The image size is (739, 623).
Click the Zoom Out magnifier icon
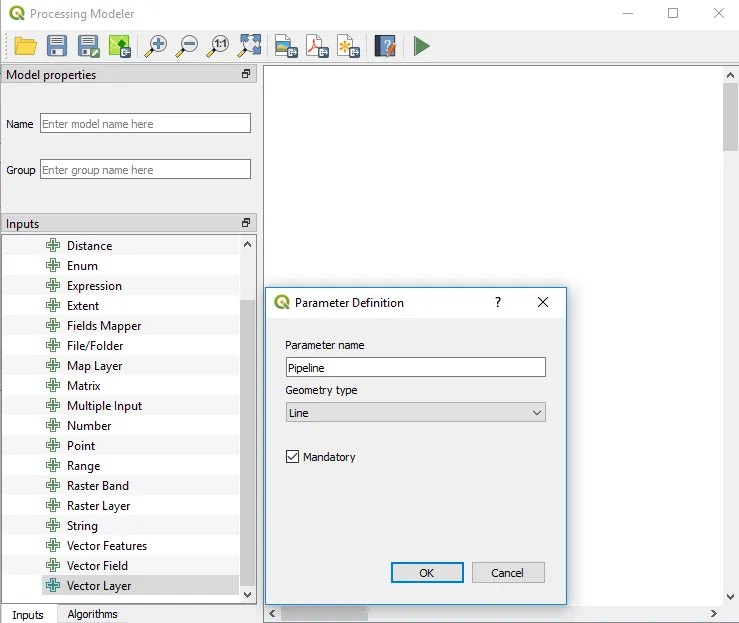(187, 46)
